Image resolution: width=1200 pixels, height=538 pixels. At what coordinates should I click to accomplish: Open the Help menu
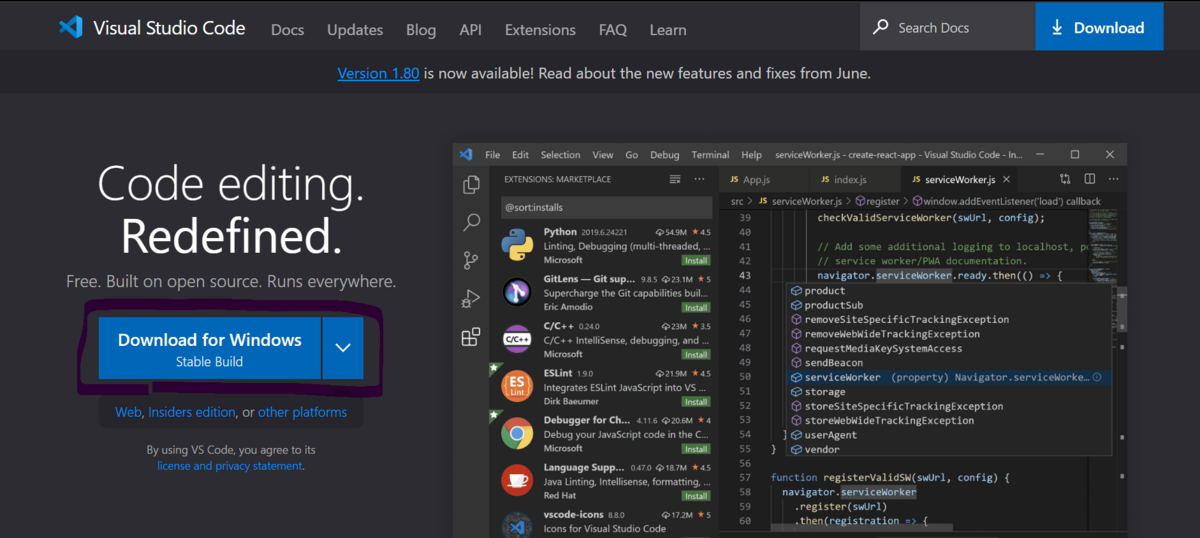751,155
